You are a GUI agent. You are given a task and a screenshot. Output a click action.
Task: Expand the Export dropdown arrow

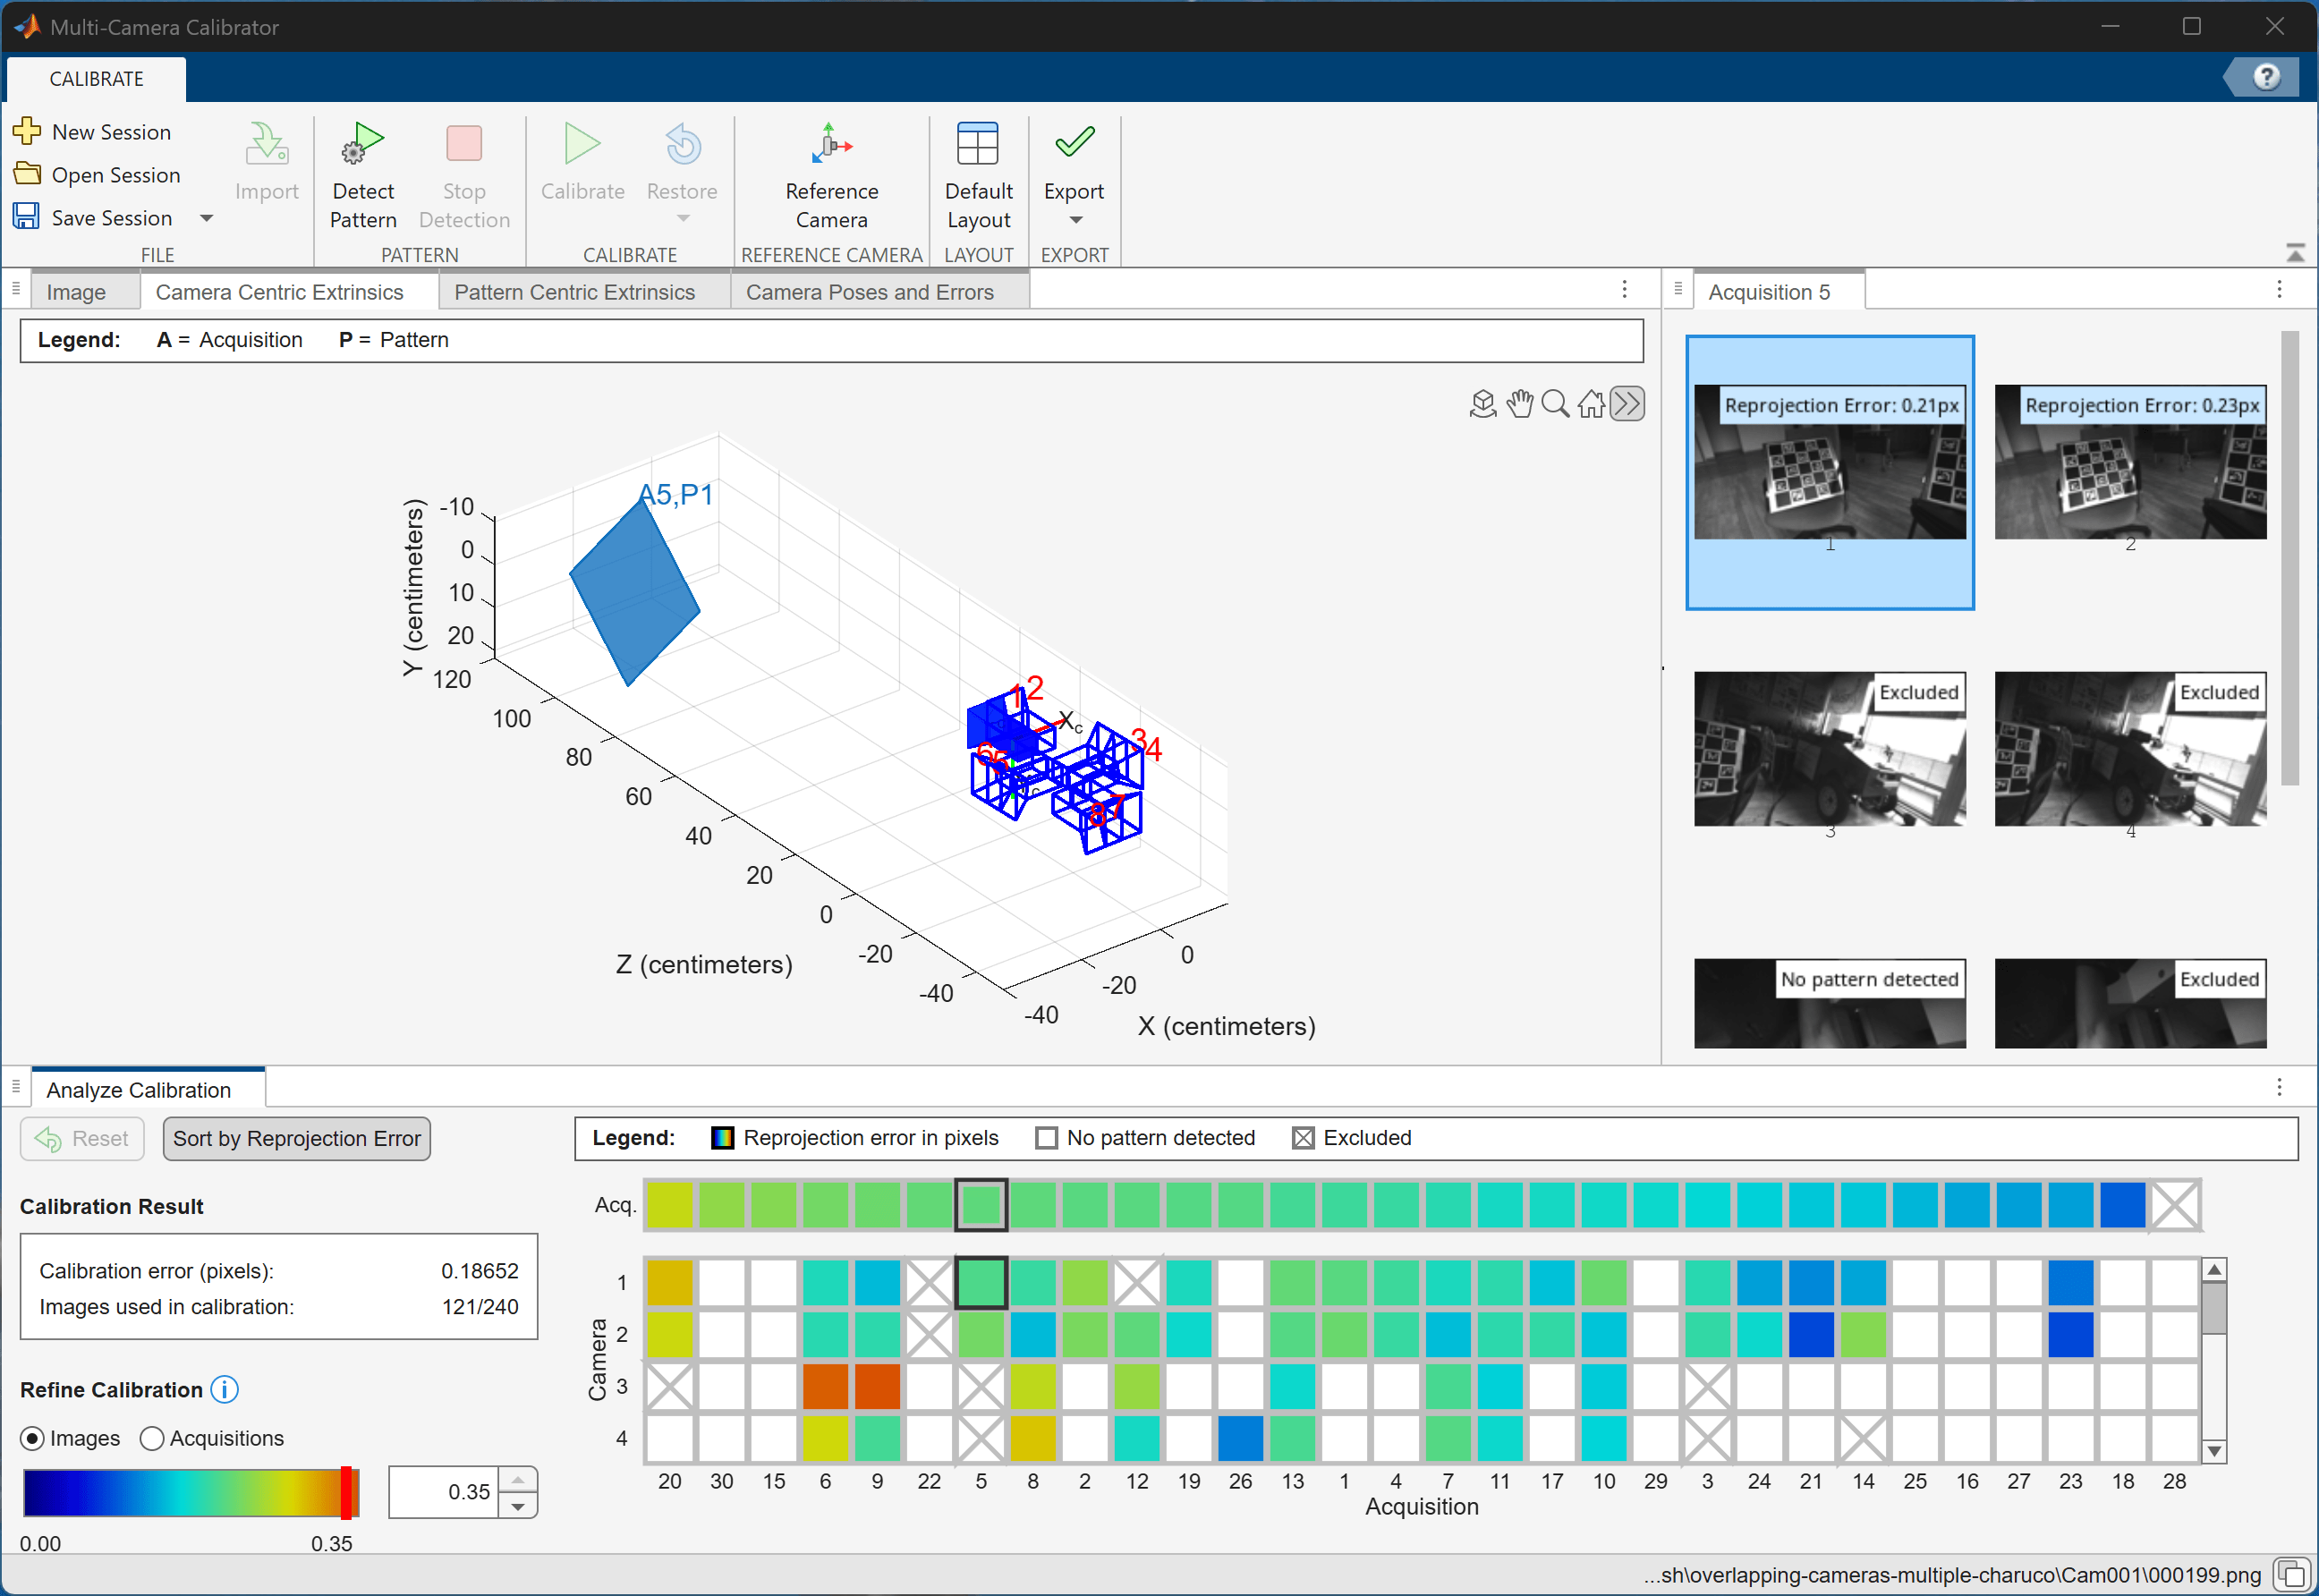pos(1076,220)
